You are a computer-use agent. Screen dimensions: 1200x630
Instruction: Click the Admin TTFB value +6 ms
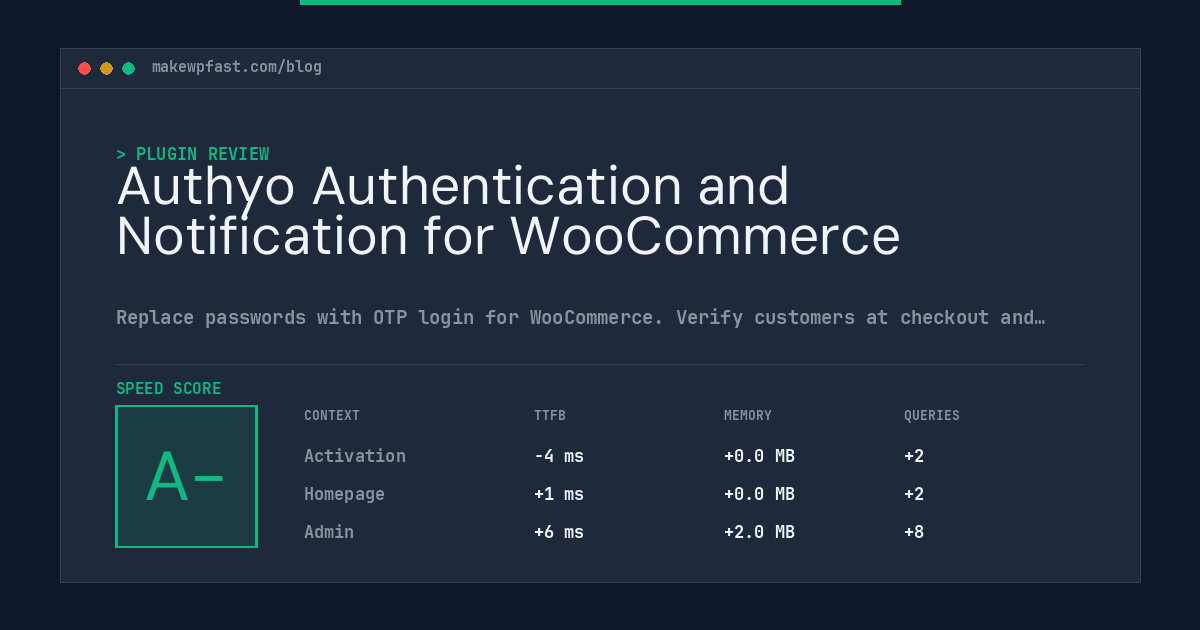point(559,532)
